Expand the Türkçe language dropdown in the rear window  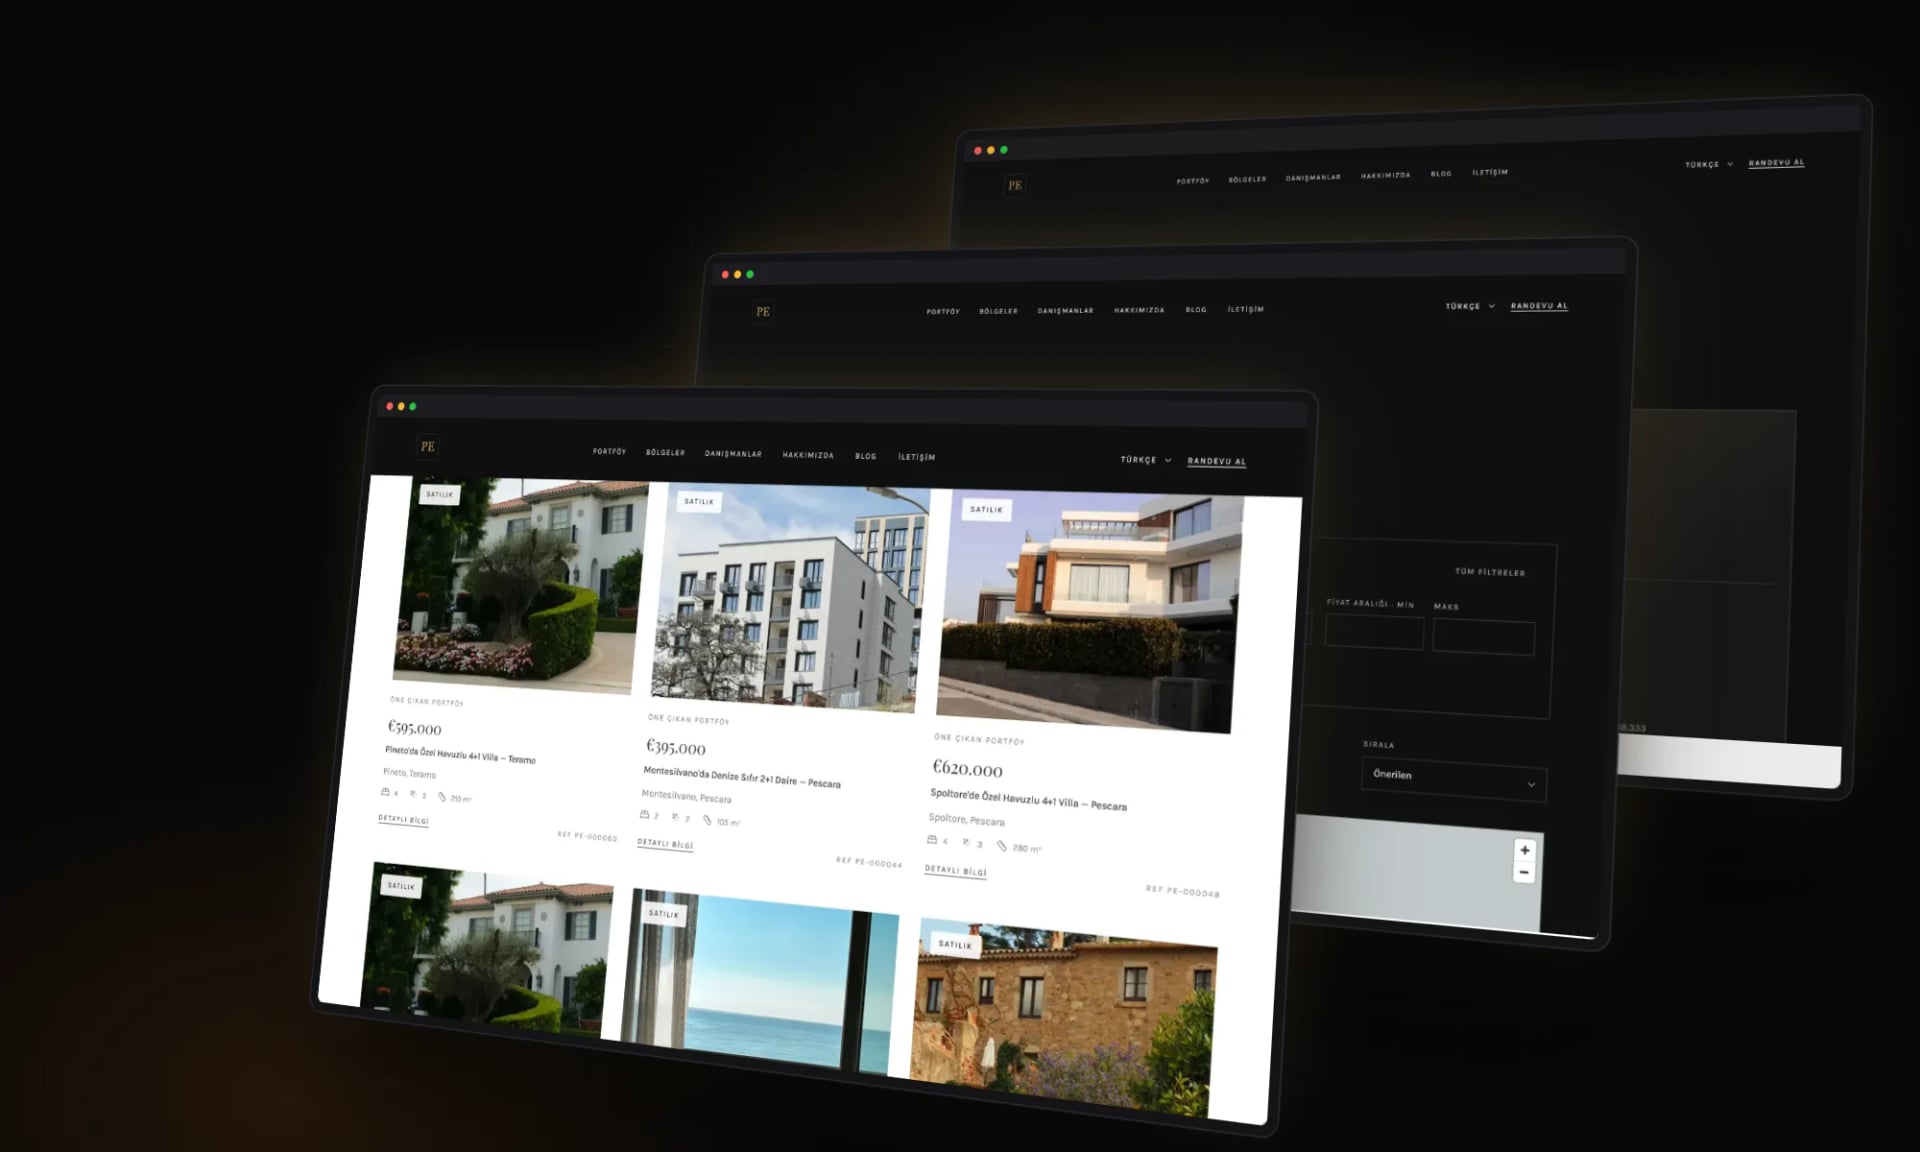point(1709,164)
